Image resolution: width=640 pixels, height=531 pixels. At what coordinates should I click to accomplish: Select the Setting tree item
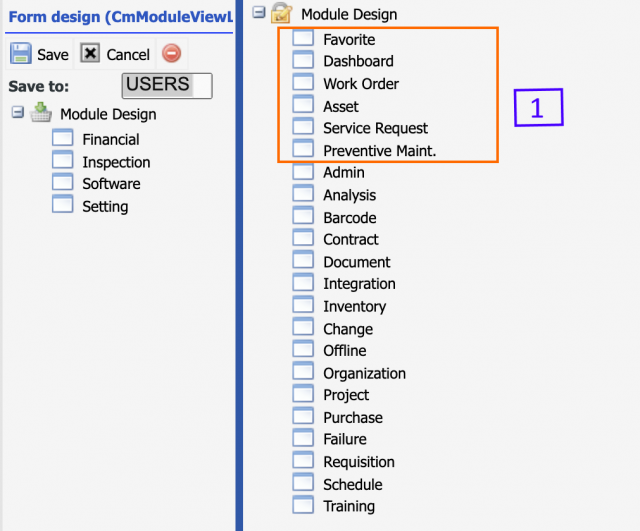(105, 206)
